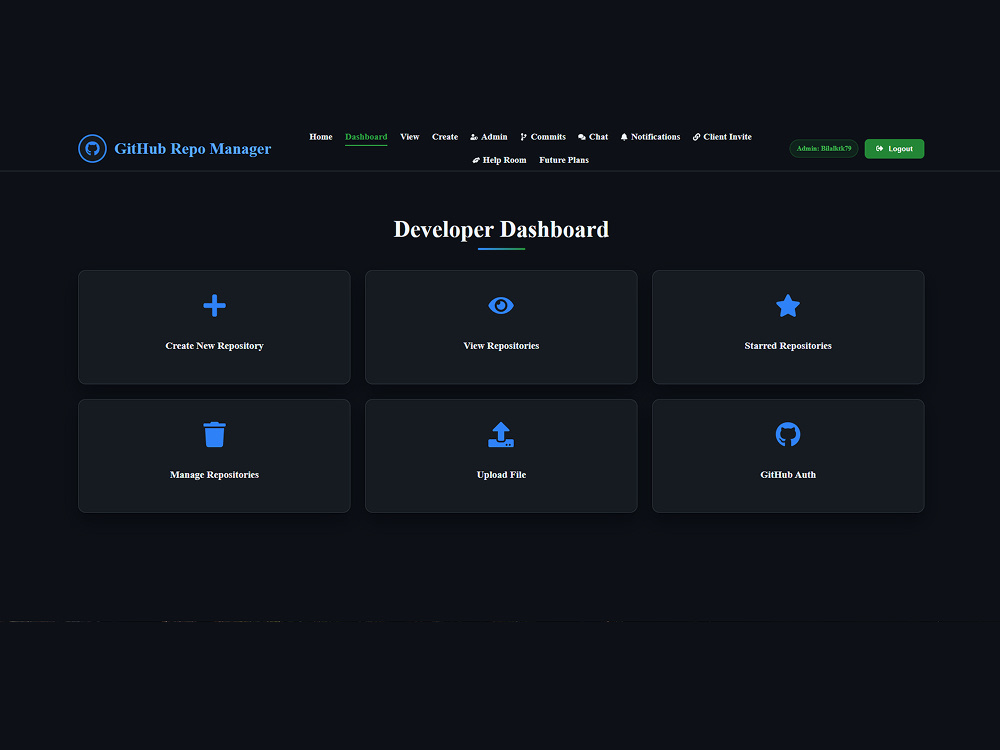The width and height of the screenshot is (1000, 750).
Task: Open the Create nav item
Action: pos(445,137)
